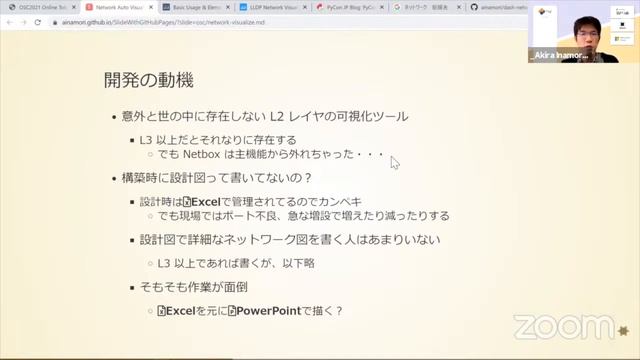Click the GitHub favicon on the last tab
The image size is (640, 360).
pyautogui.click(x=474, y=7)
